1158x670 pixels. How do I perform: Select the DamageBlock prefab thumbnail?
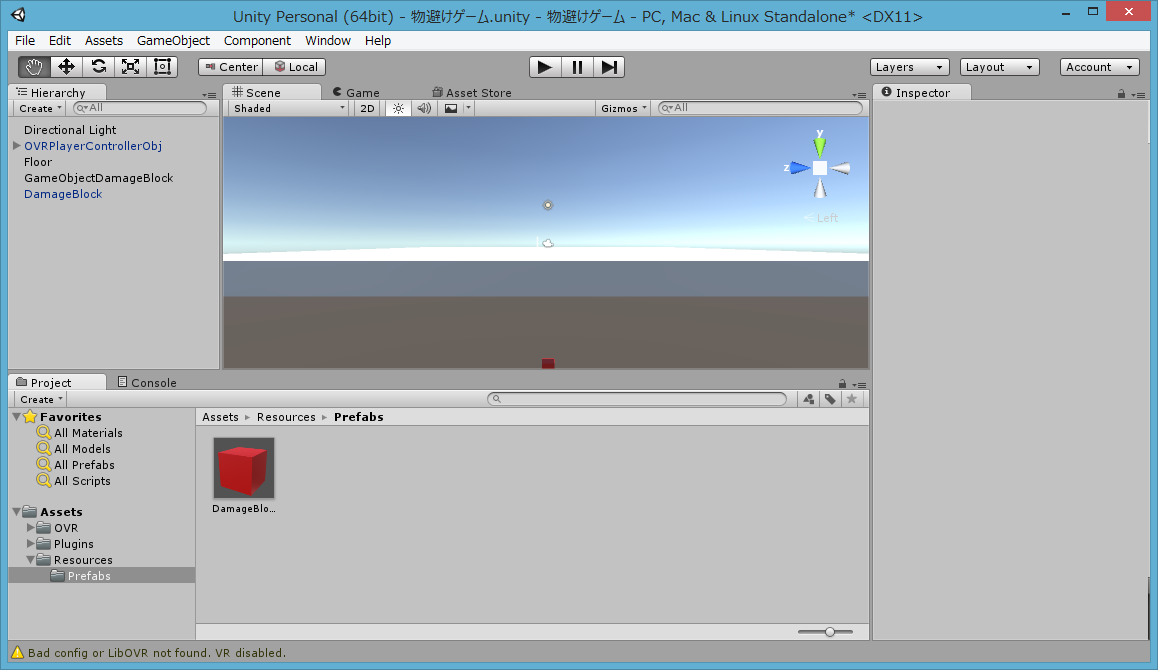coord(244,468)
